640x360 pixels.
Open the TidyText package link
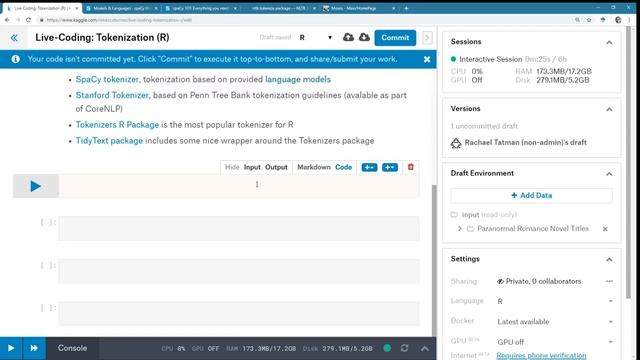pyautogui.click(x=109, y=140)
